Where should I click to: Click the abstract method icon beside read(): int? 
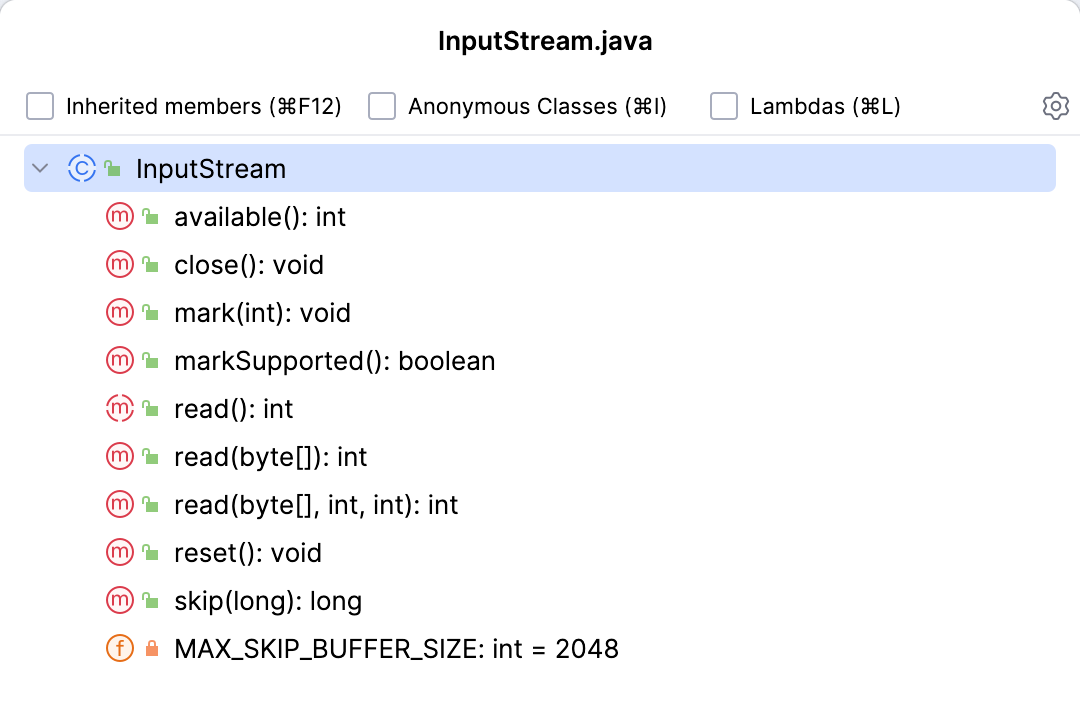(120, 409)
